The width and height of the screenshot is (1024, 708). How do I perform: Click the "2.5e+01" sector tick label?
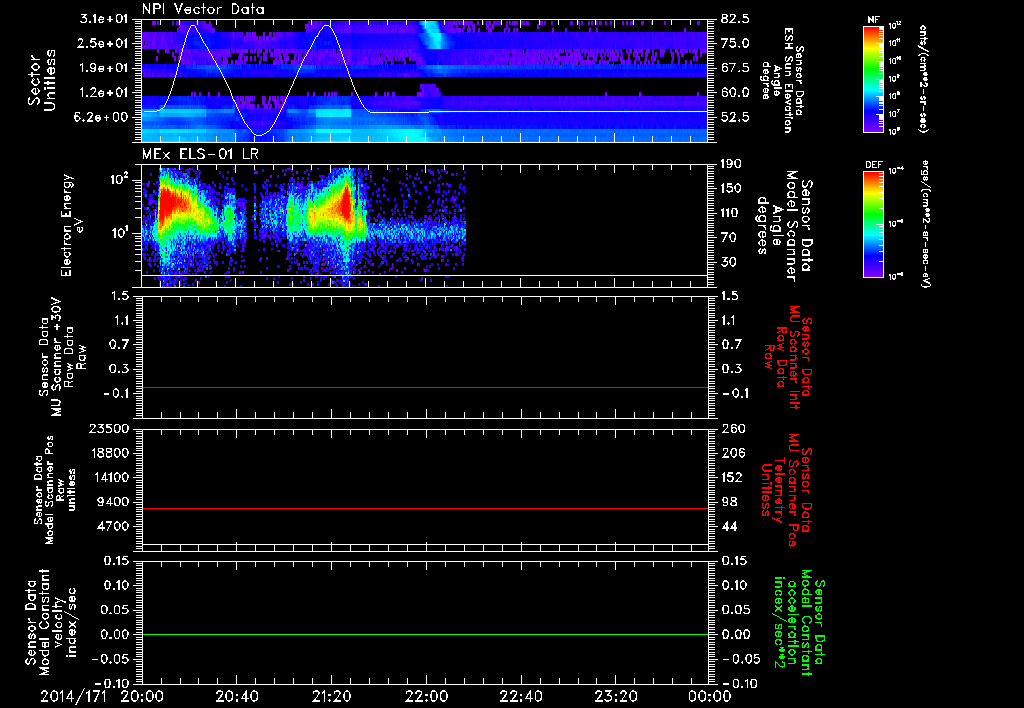point(105,43)
